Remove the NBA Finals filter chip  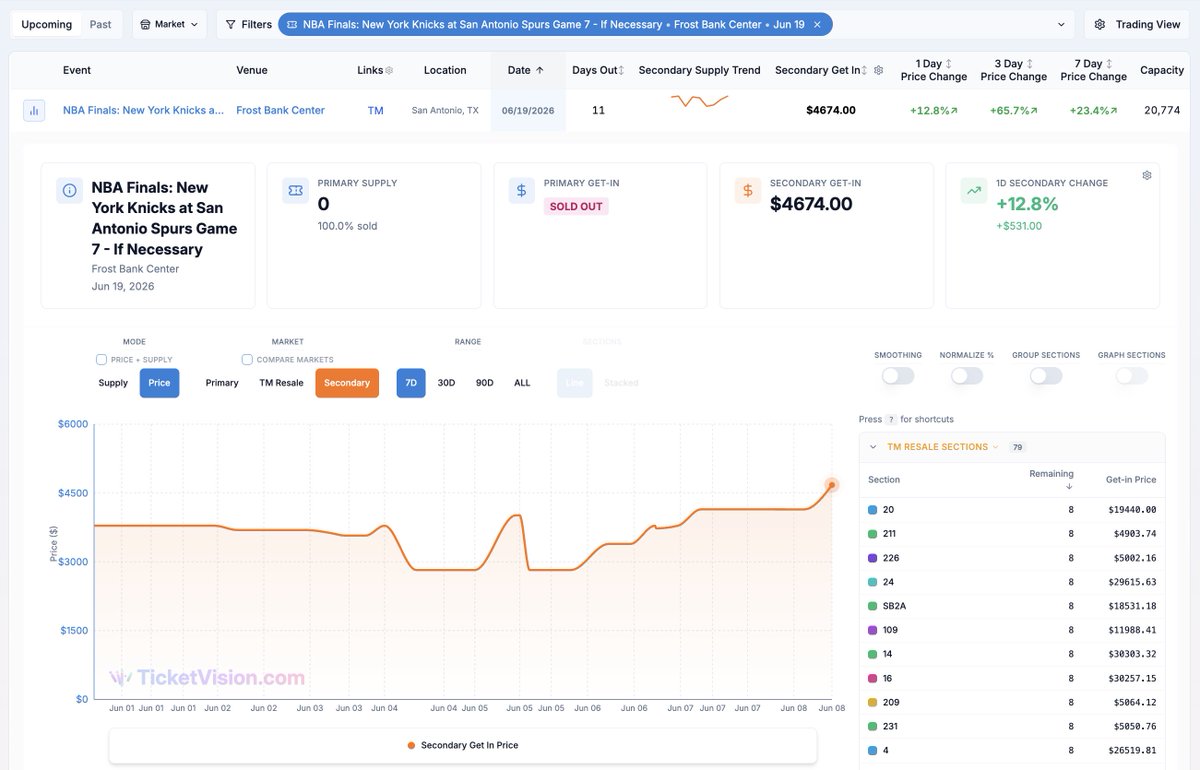tap(817, 24)
